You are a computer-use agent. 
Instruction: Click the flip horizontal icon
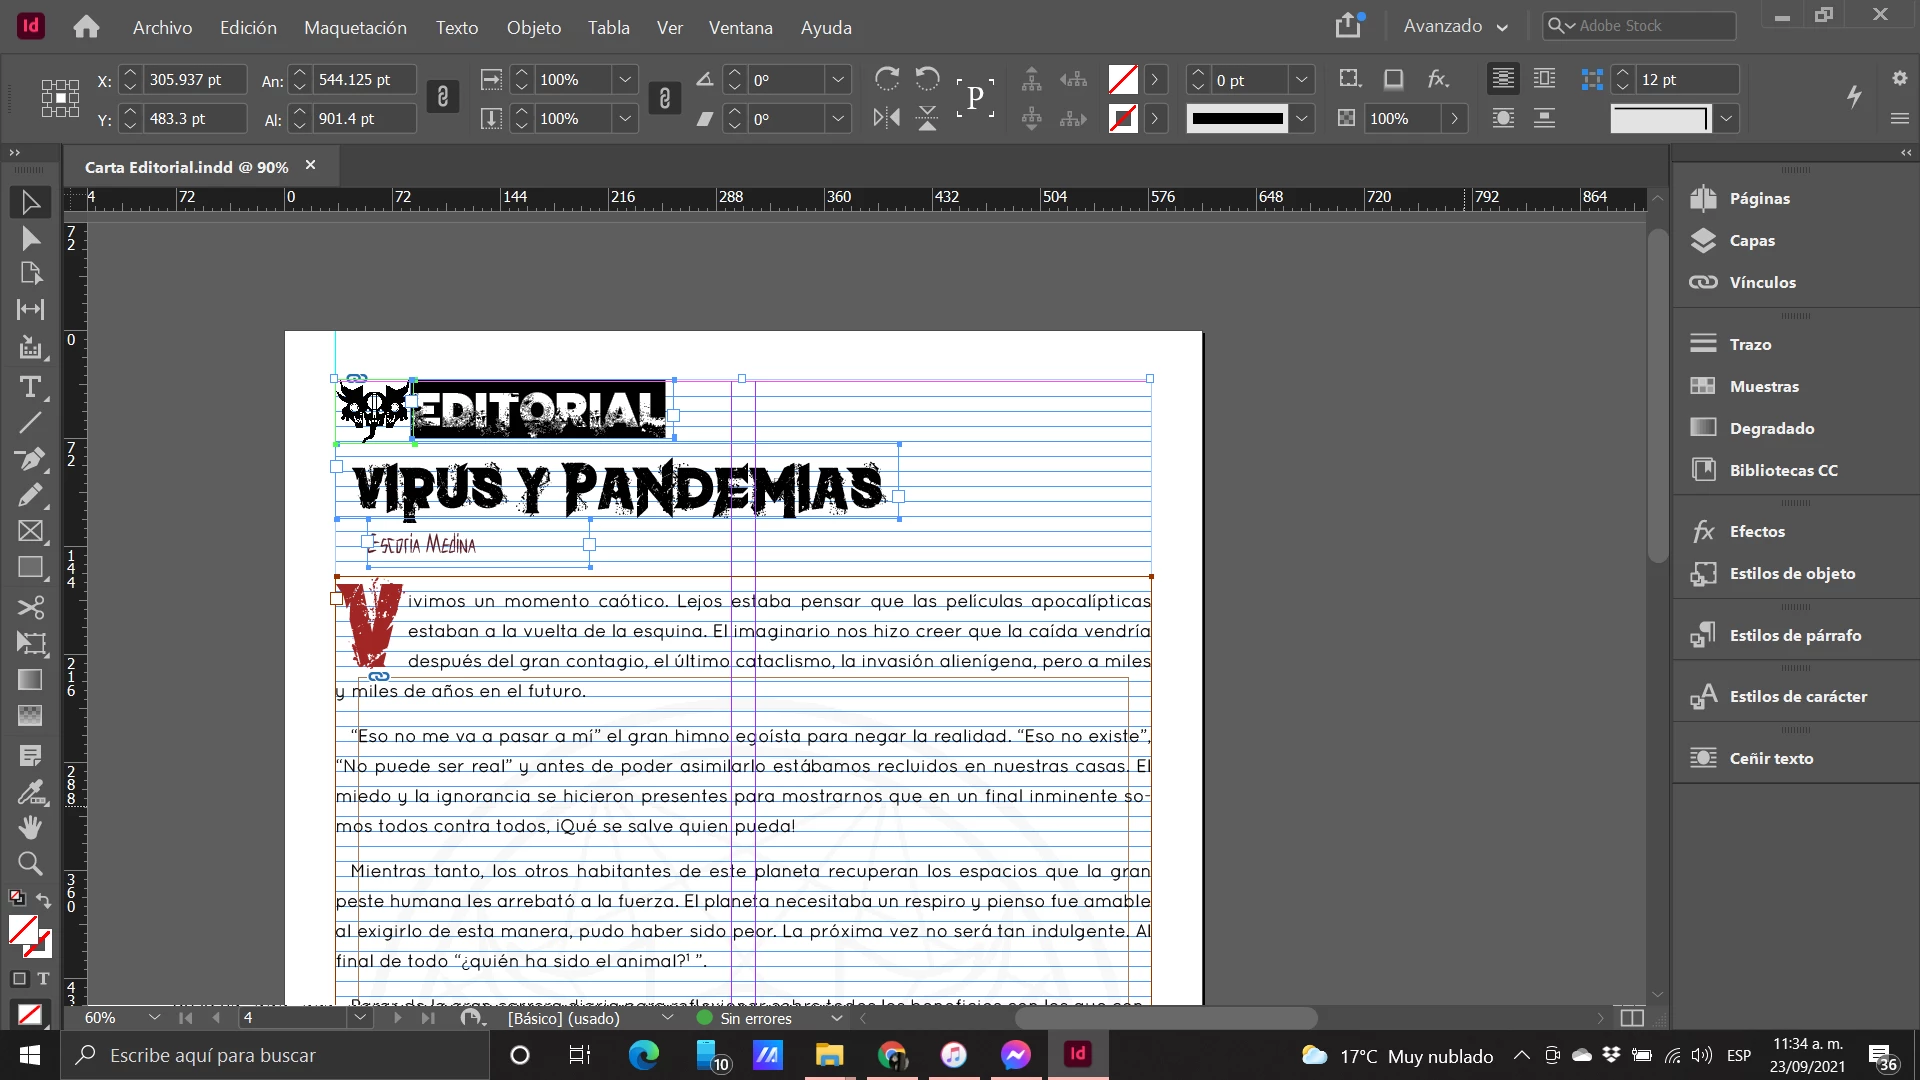point(886,118)
